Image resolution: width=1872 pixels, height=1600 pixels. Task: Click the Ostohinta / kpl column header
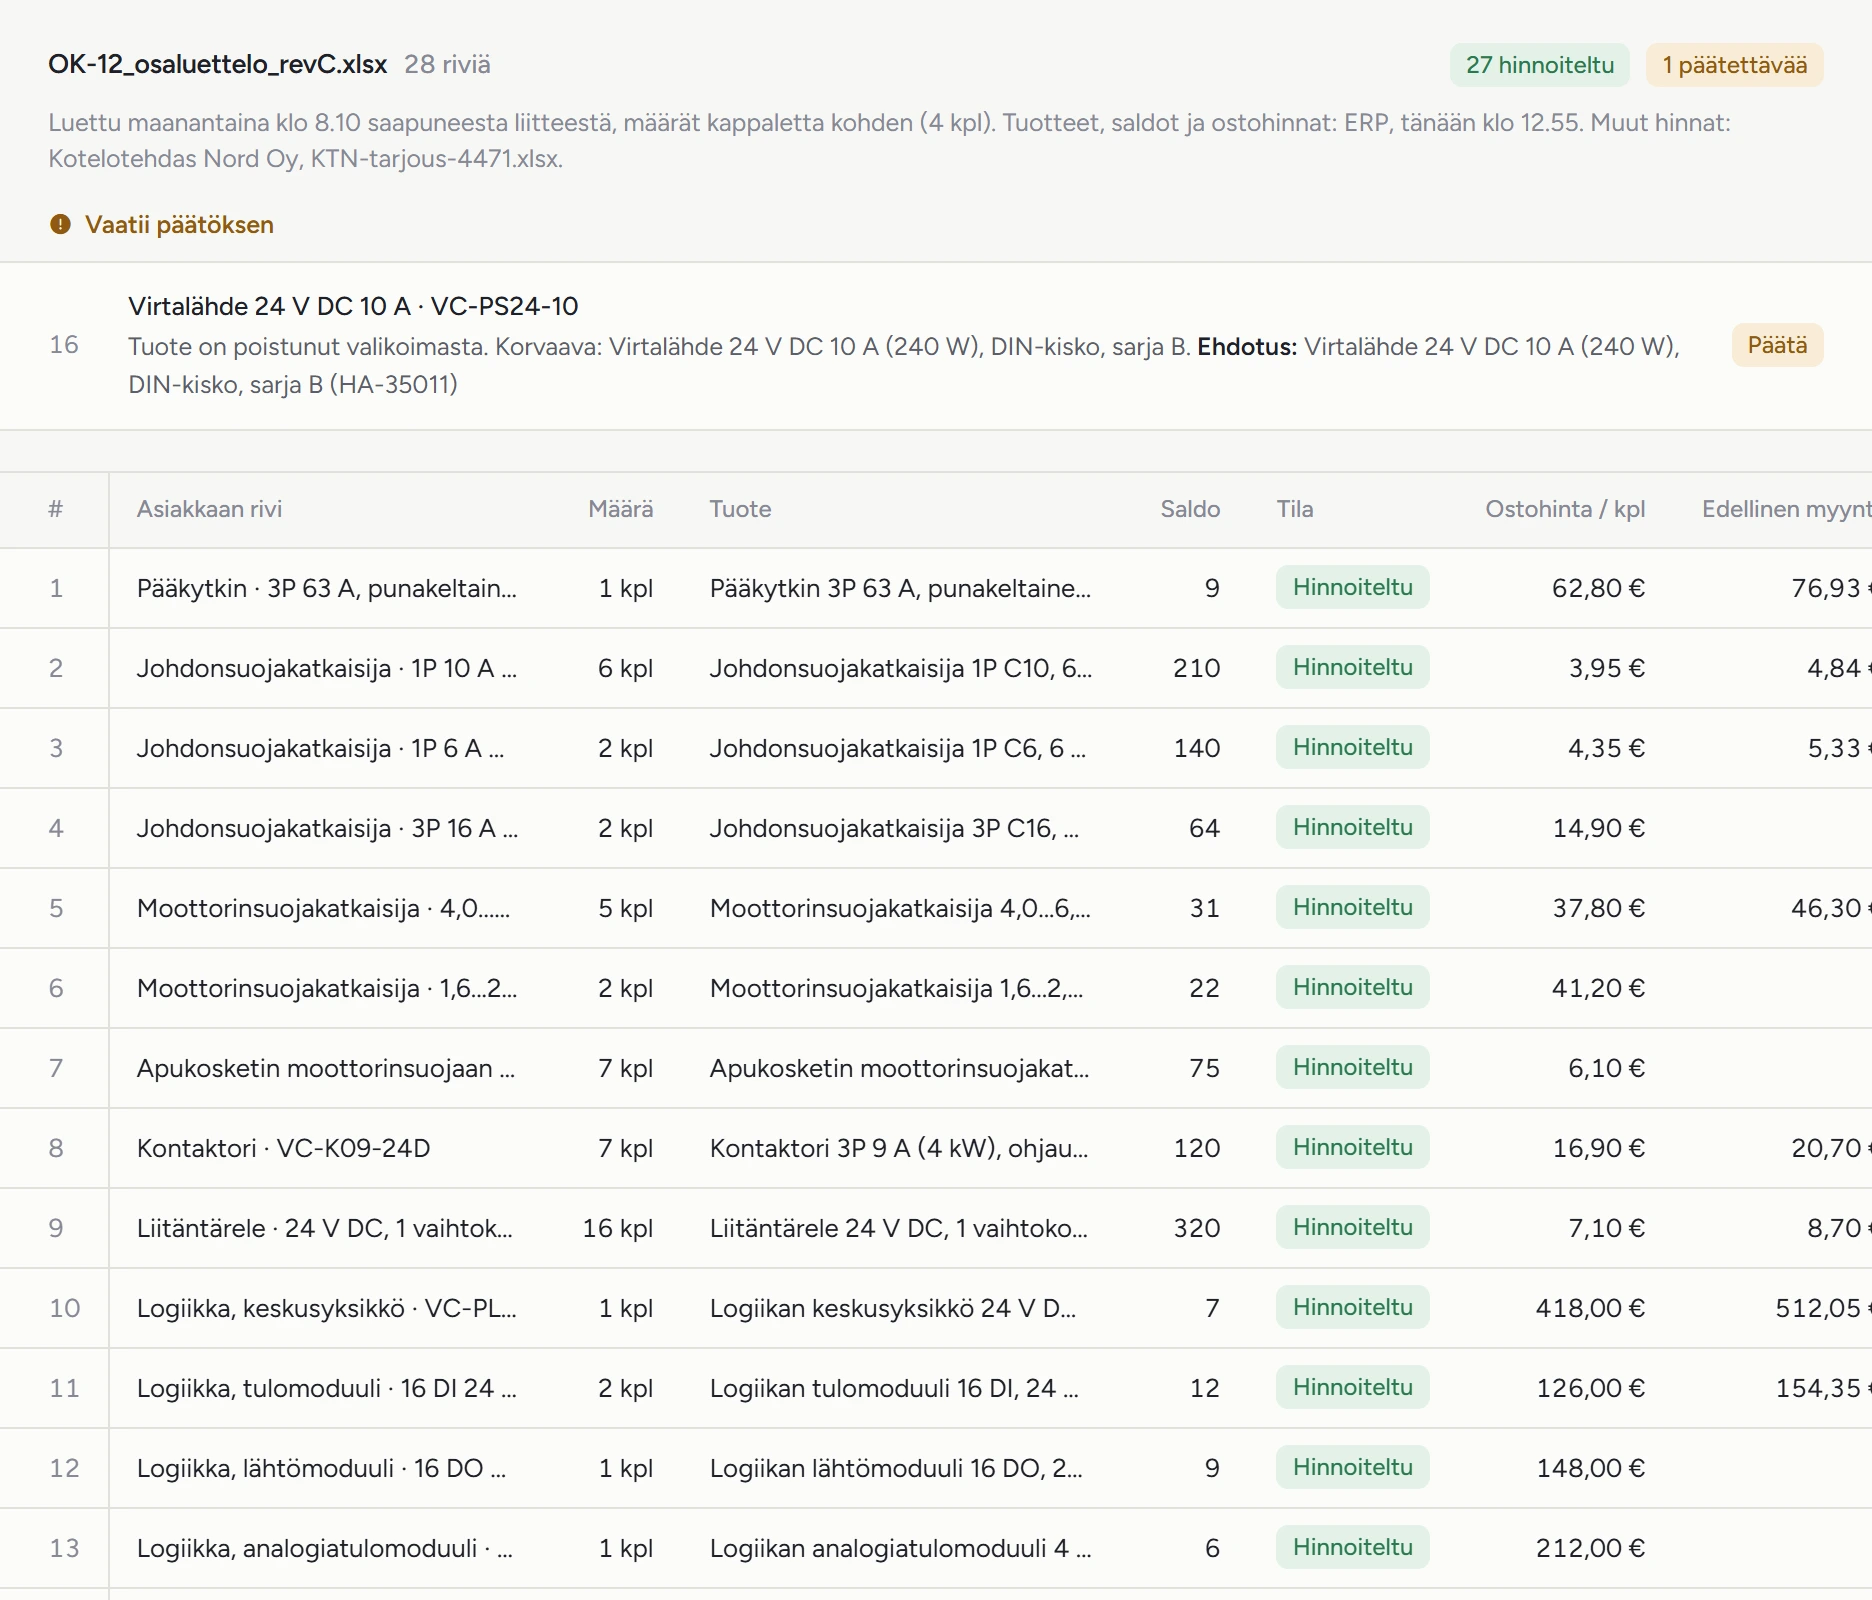click(1565, 509)
